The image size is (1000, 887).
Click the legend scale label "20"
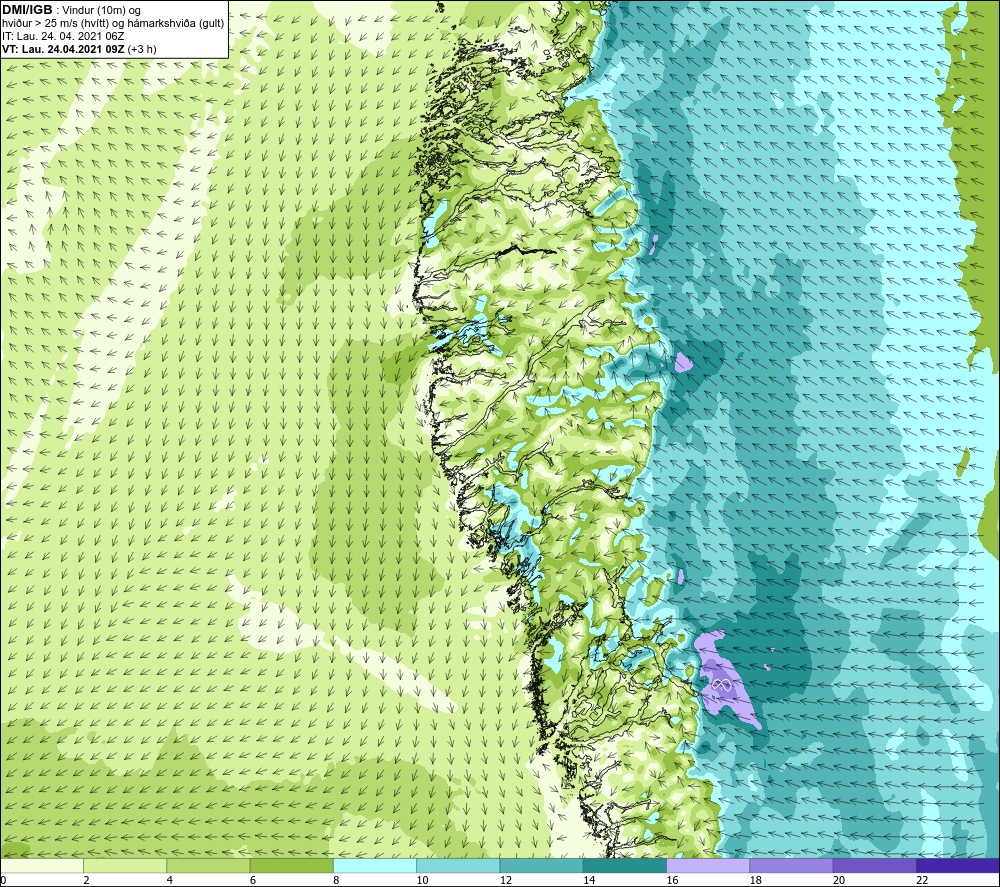pos(839,881)
